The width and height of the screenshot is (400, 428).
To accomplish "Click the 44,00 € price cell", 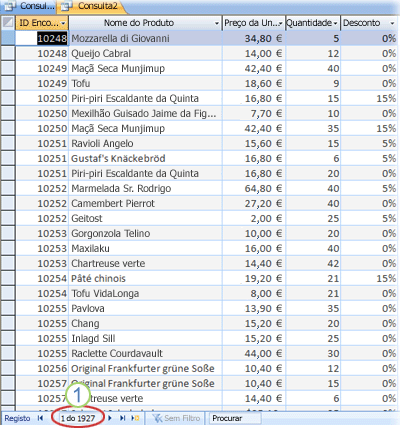I will [x=254, y=353].
